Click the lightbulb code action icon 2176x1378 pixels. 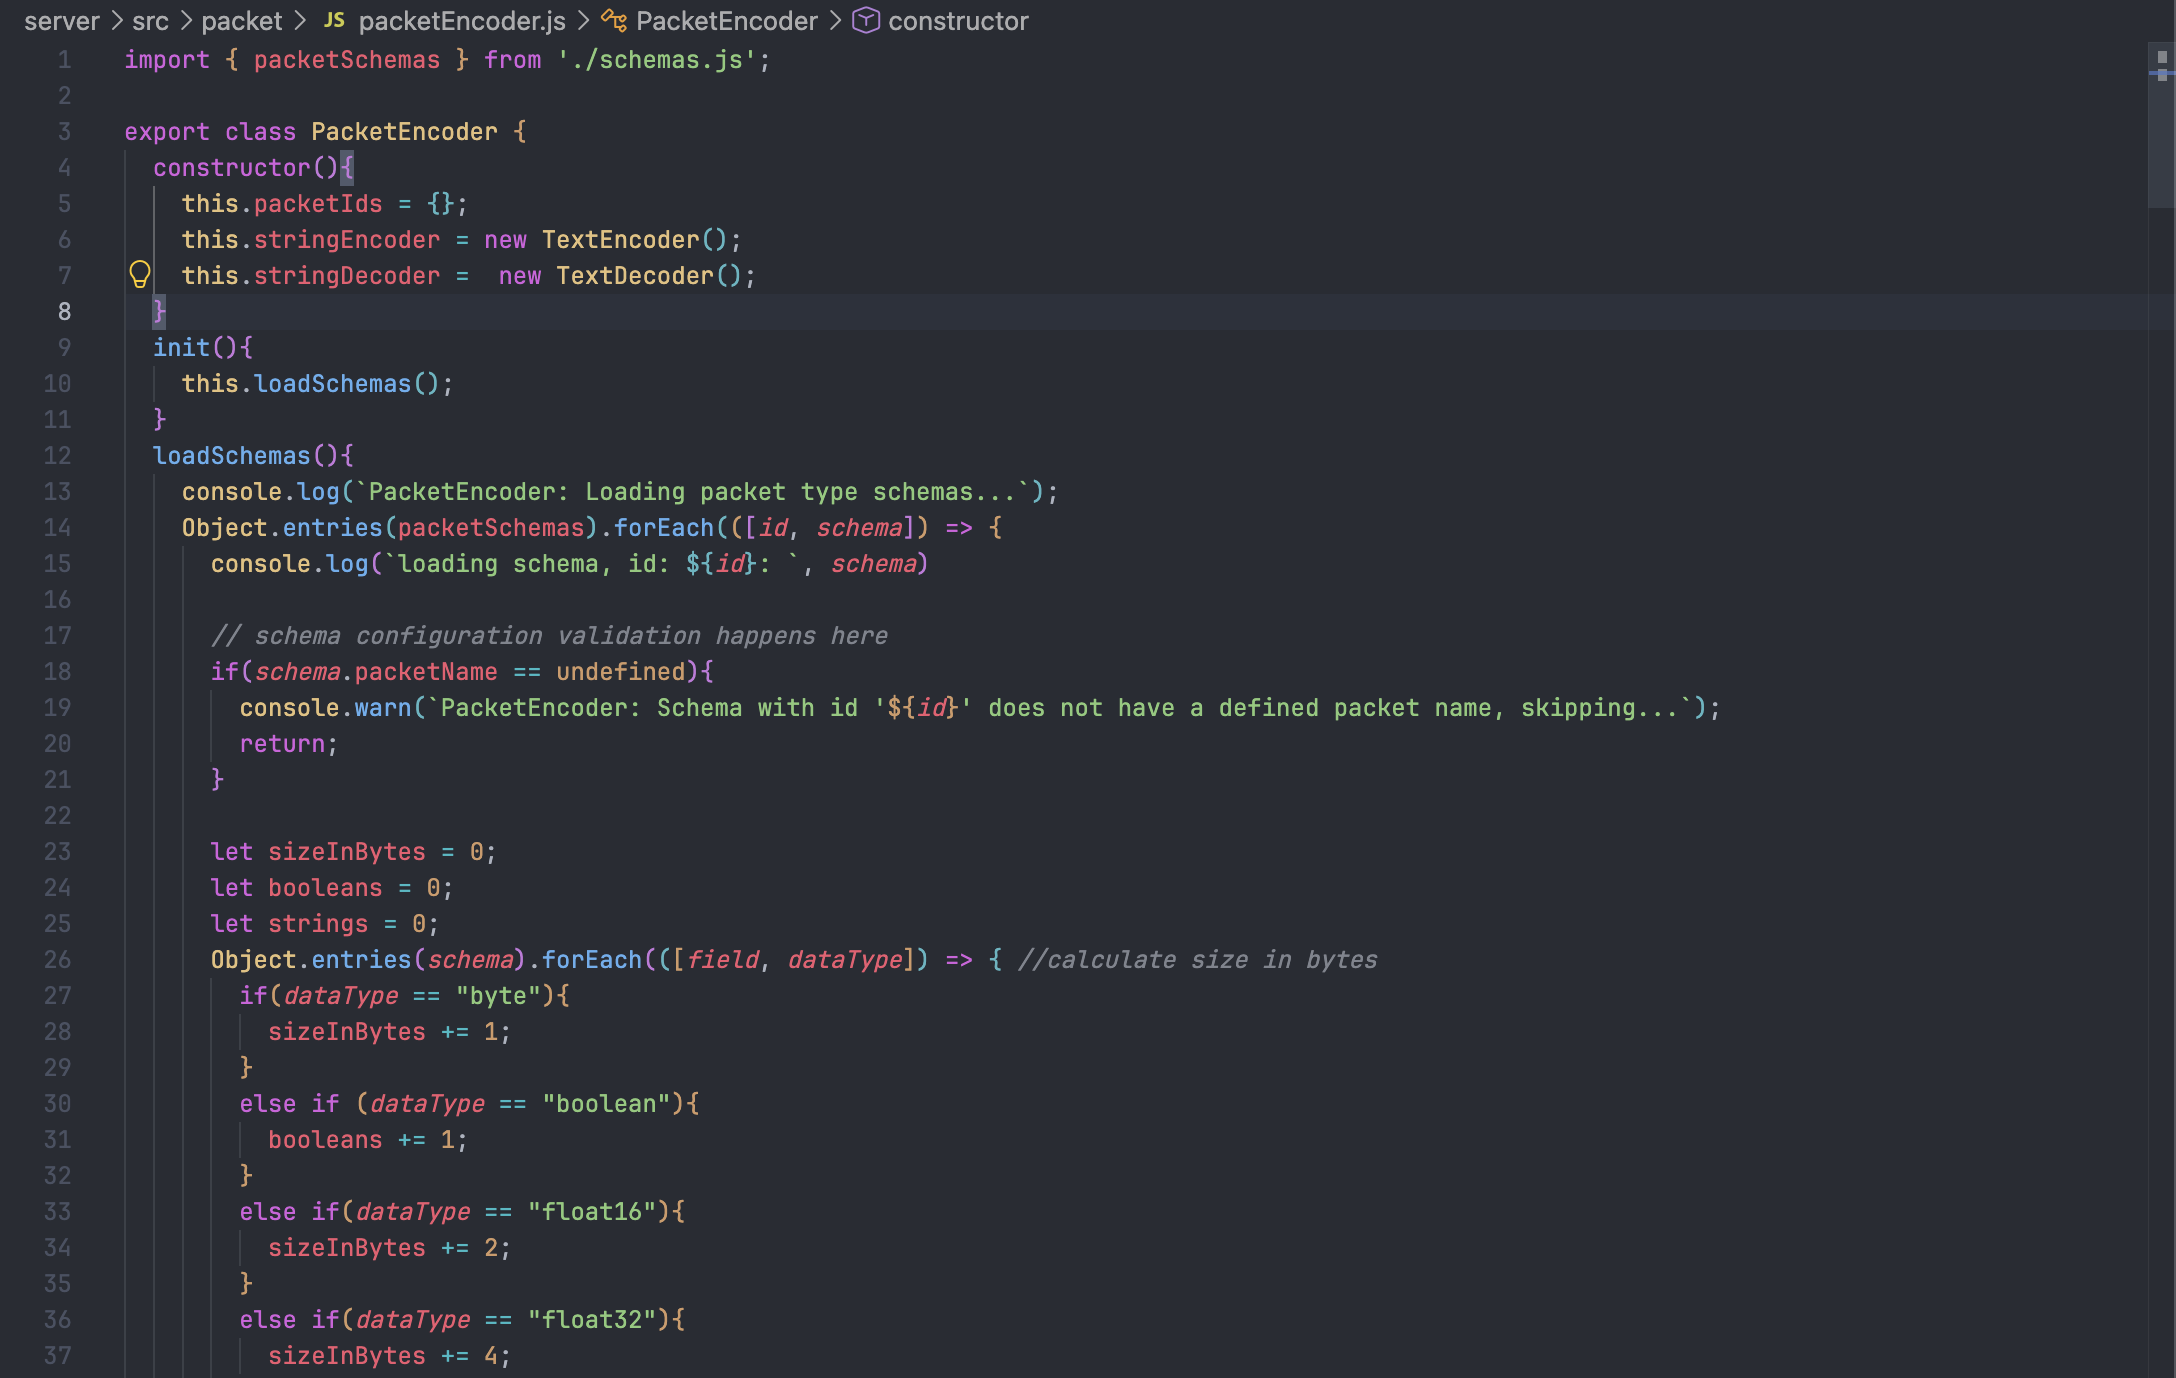click(x=140, y=274)
